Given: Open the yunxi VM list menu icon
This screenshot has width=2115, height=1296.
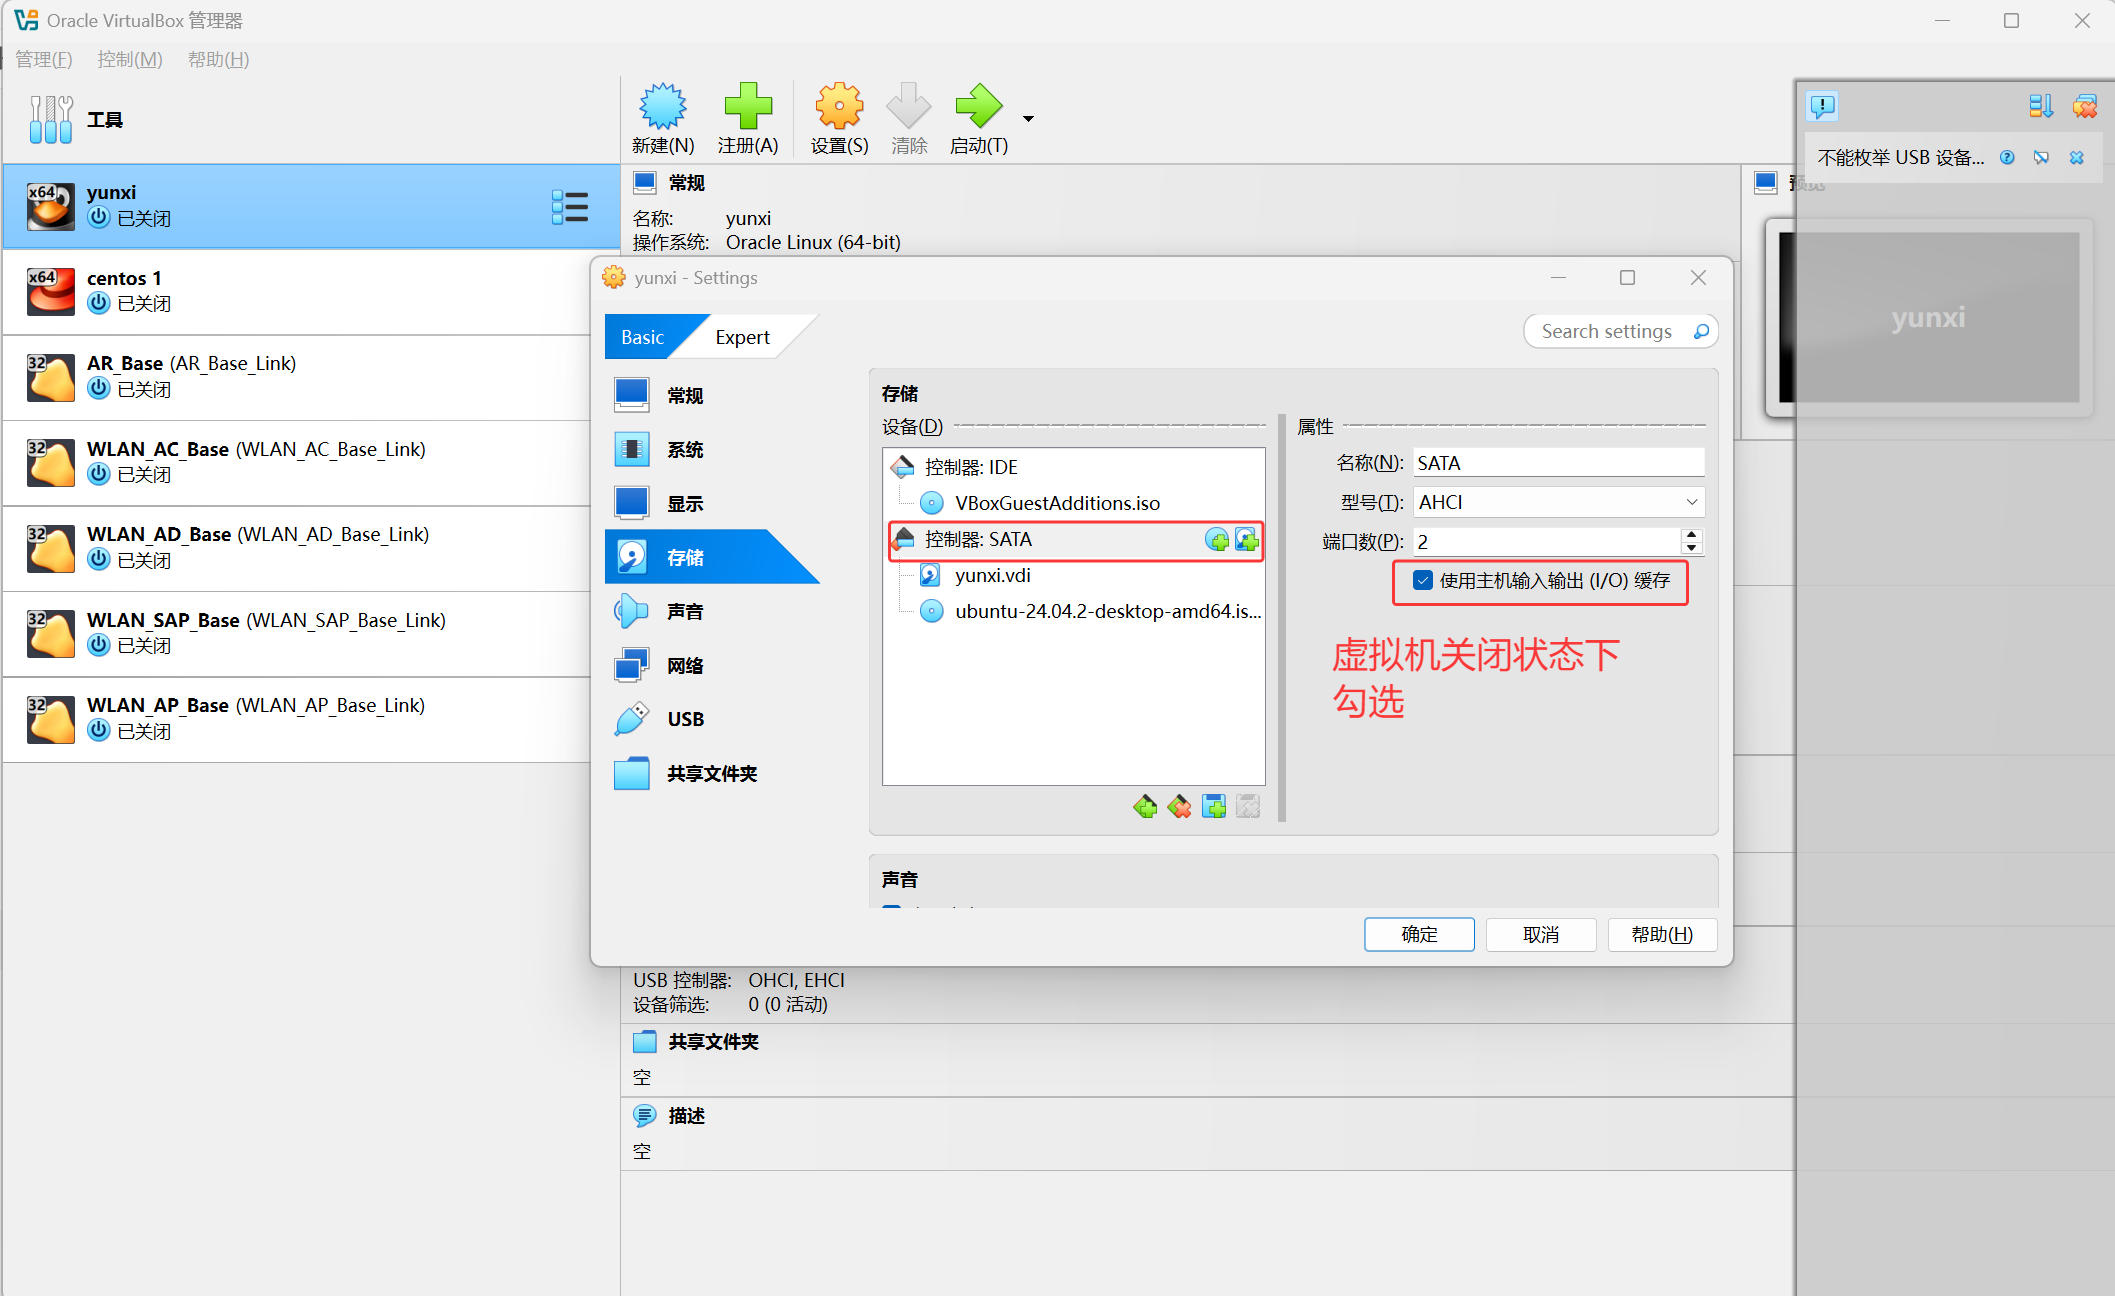Looking at the screenshot, I should point(569,207).
